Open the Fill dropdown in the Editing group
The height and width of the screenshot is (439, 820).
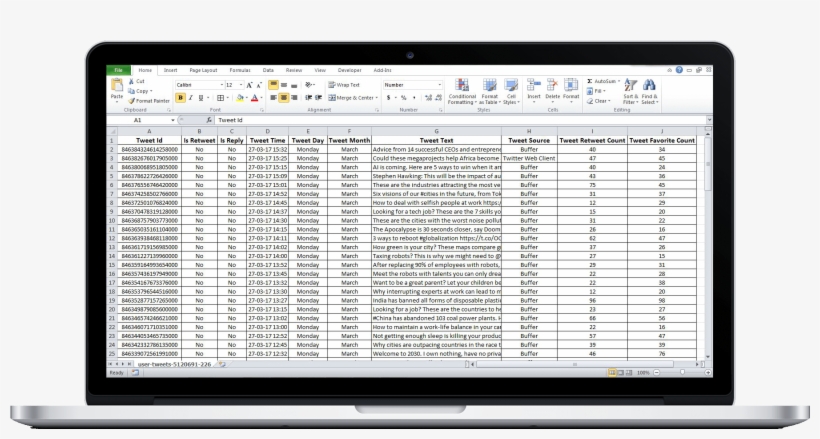click(597, 91)
